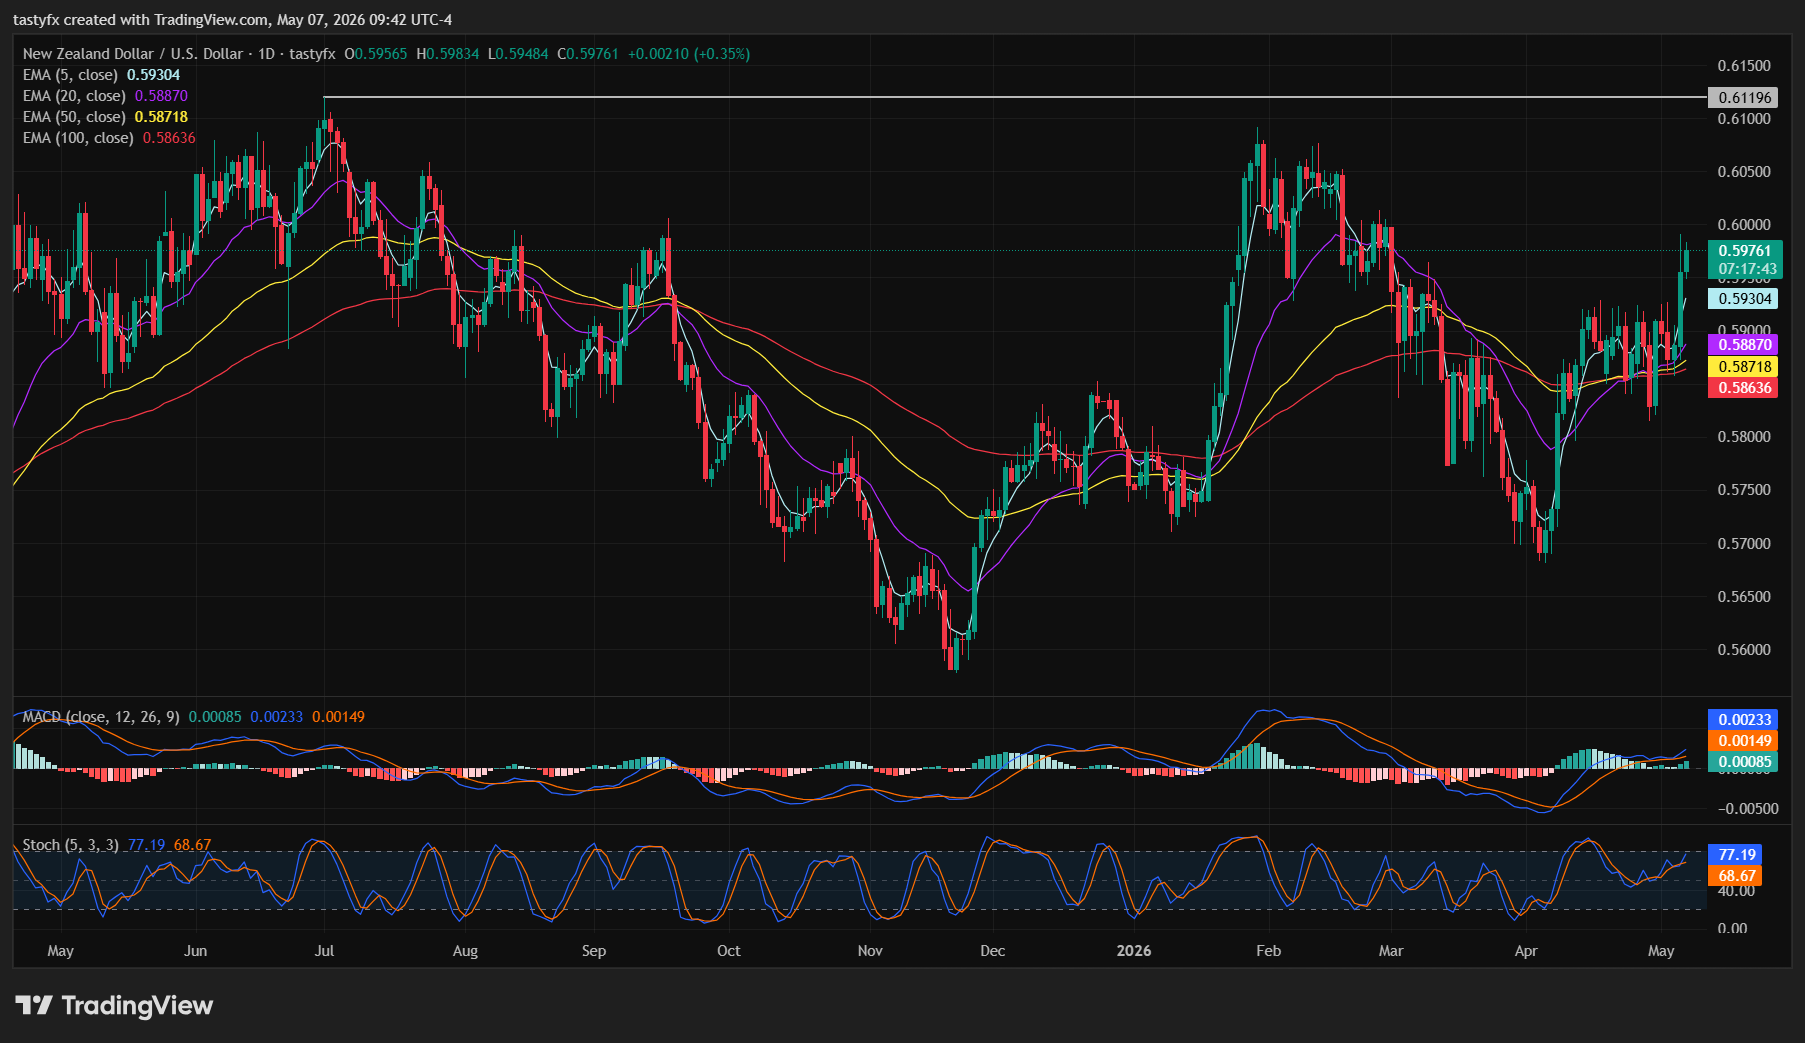
Task: Click the low value L0.59484
Action: (518, 54)
